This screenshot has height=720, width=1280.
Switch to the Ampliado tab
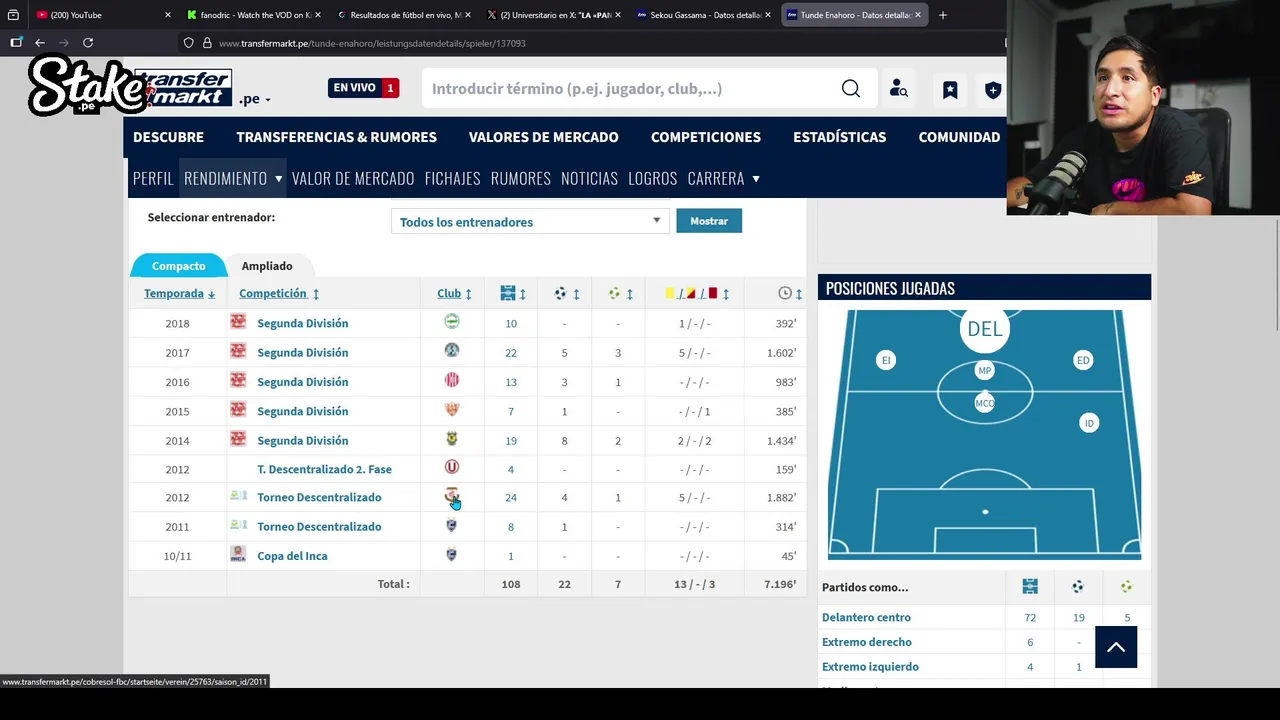(x=267, y=266)
